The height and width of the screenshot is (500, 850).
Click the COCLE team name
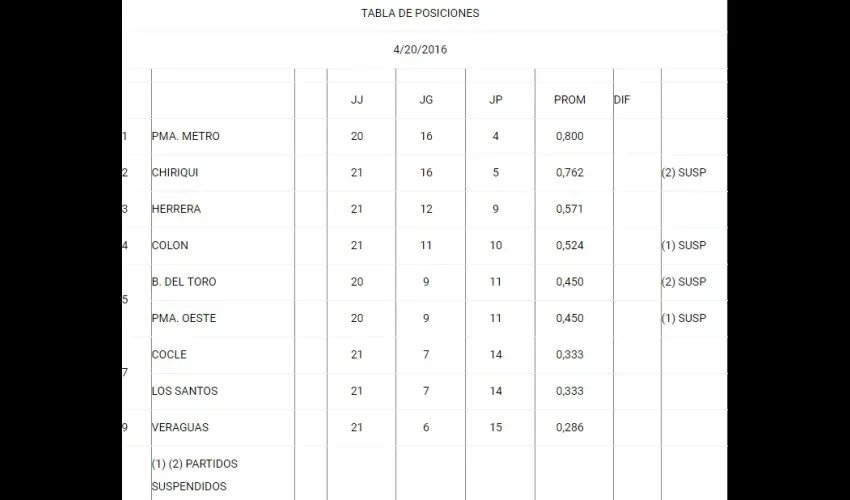tap(169, 354)
